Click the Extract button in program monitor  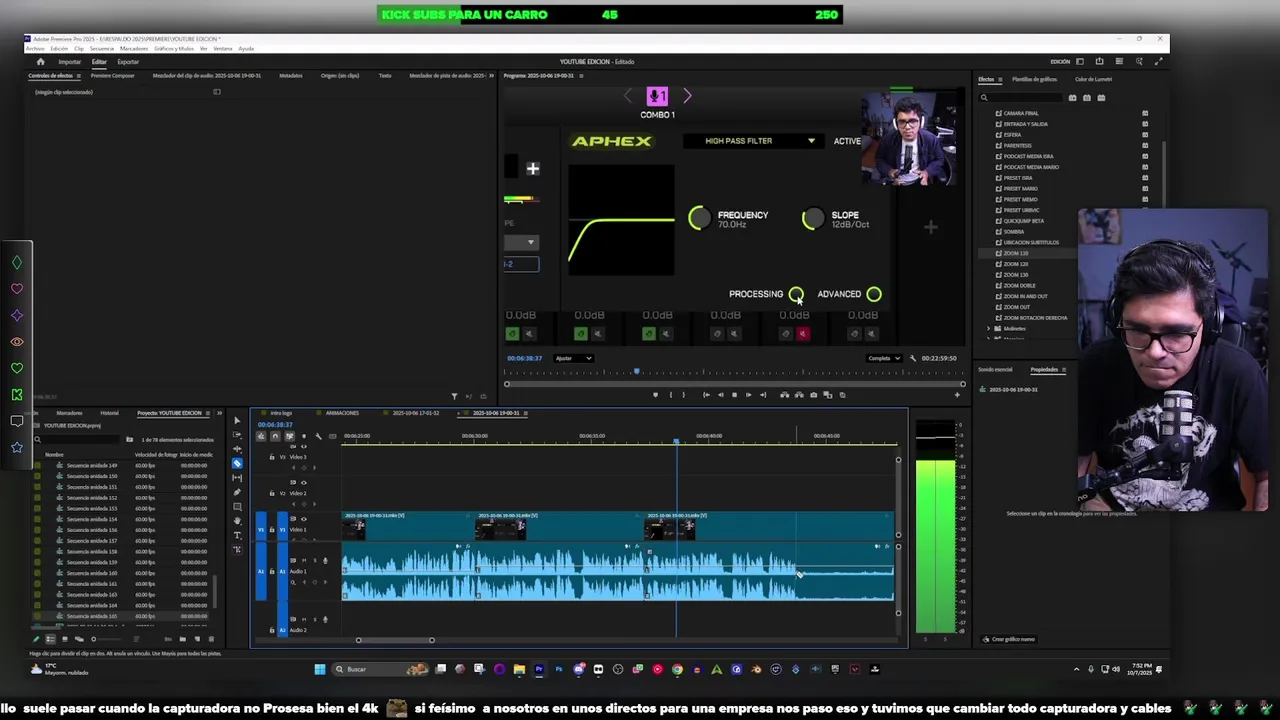(799, 395)
